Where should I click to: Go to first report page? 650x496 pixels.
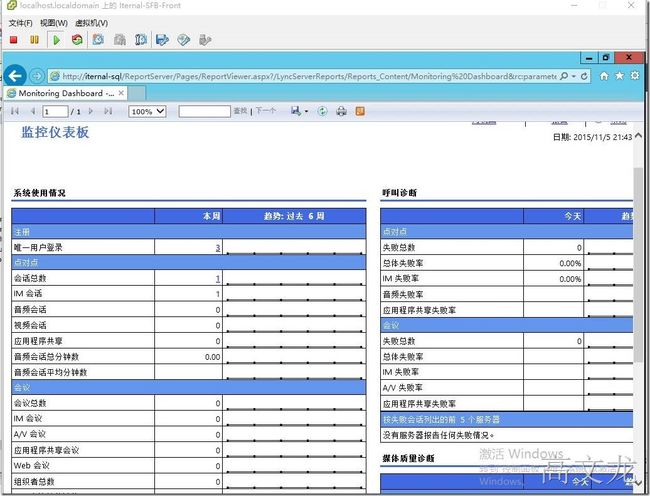tap(15, 111)
